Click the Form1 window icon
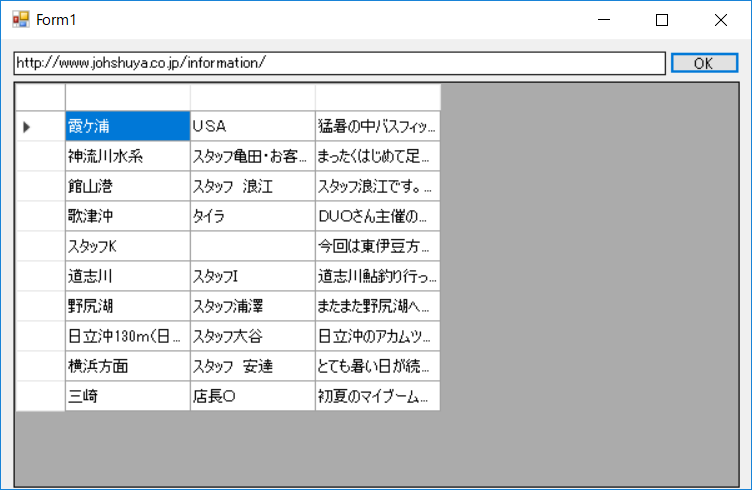This screenshot has height=490, width=752. [21, 20]
